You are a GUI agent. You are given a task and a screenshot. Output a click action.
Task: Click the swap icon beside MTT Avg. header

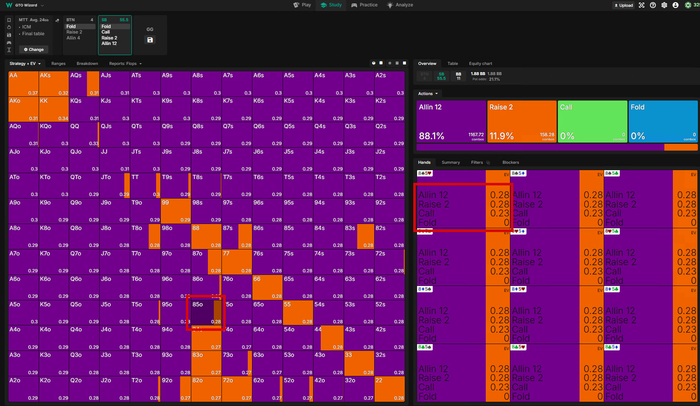pyautogui.click(x=57, y=20)
